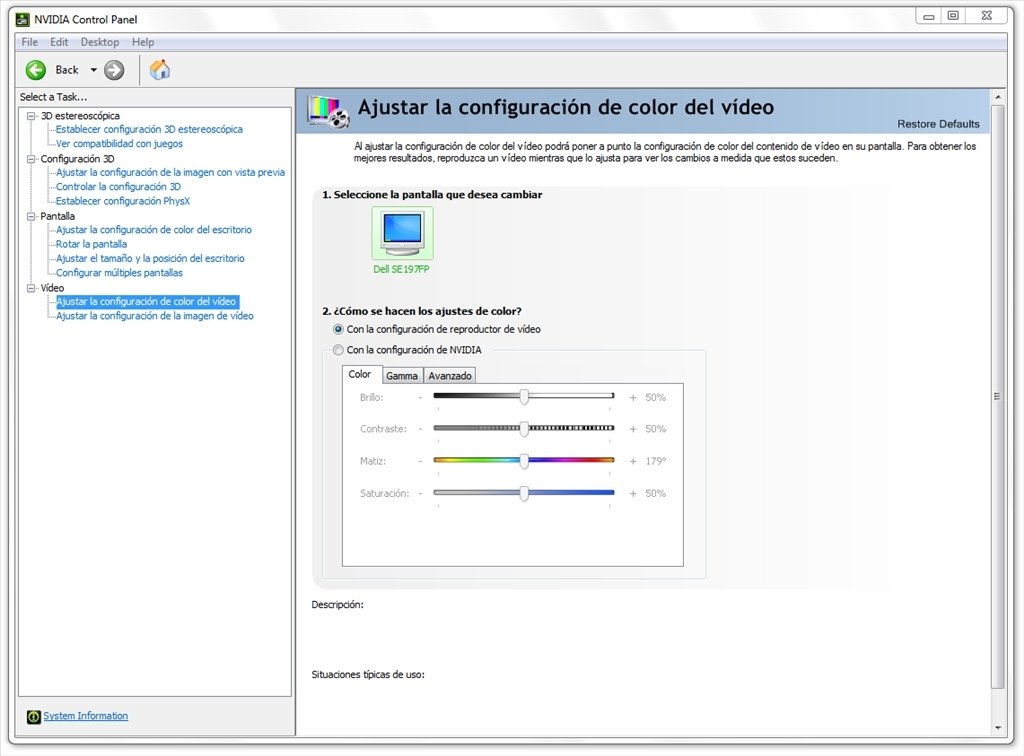Click the Saturación slider handle
Image resolution: width=1024 pixels, height=756 pixels.
point(524,493)
